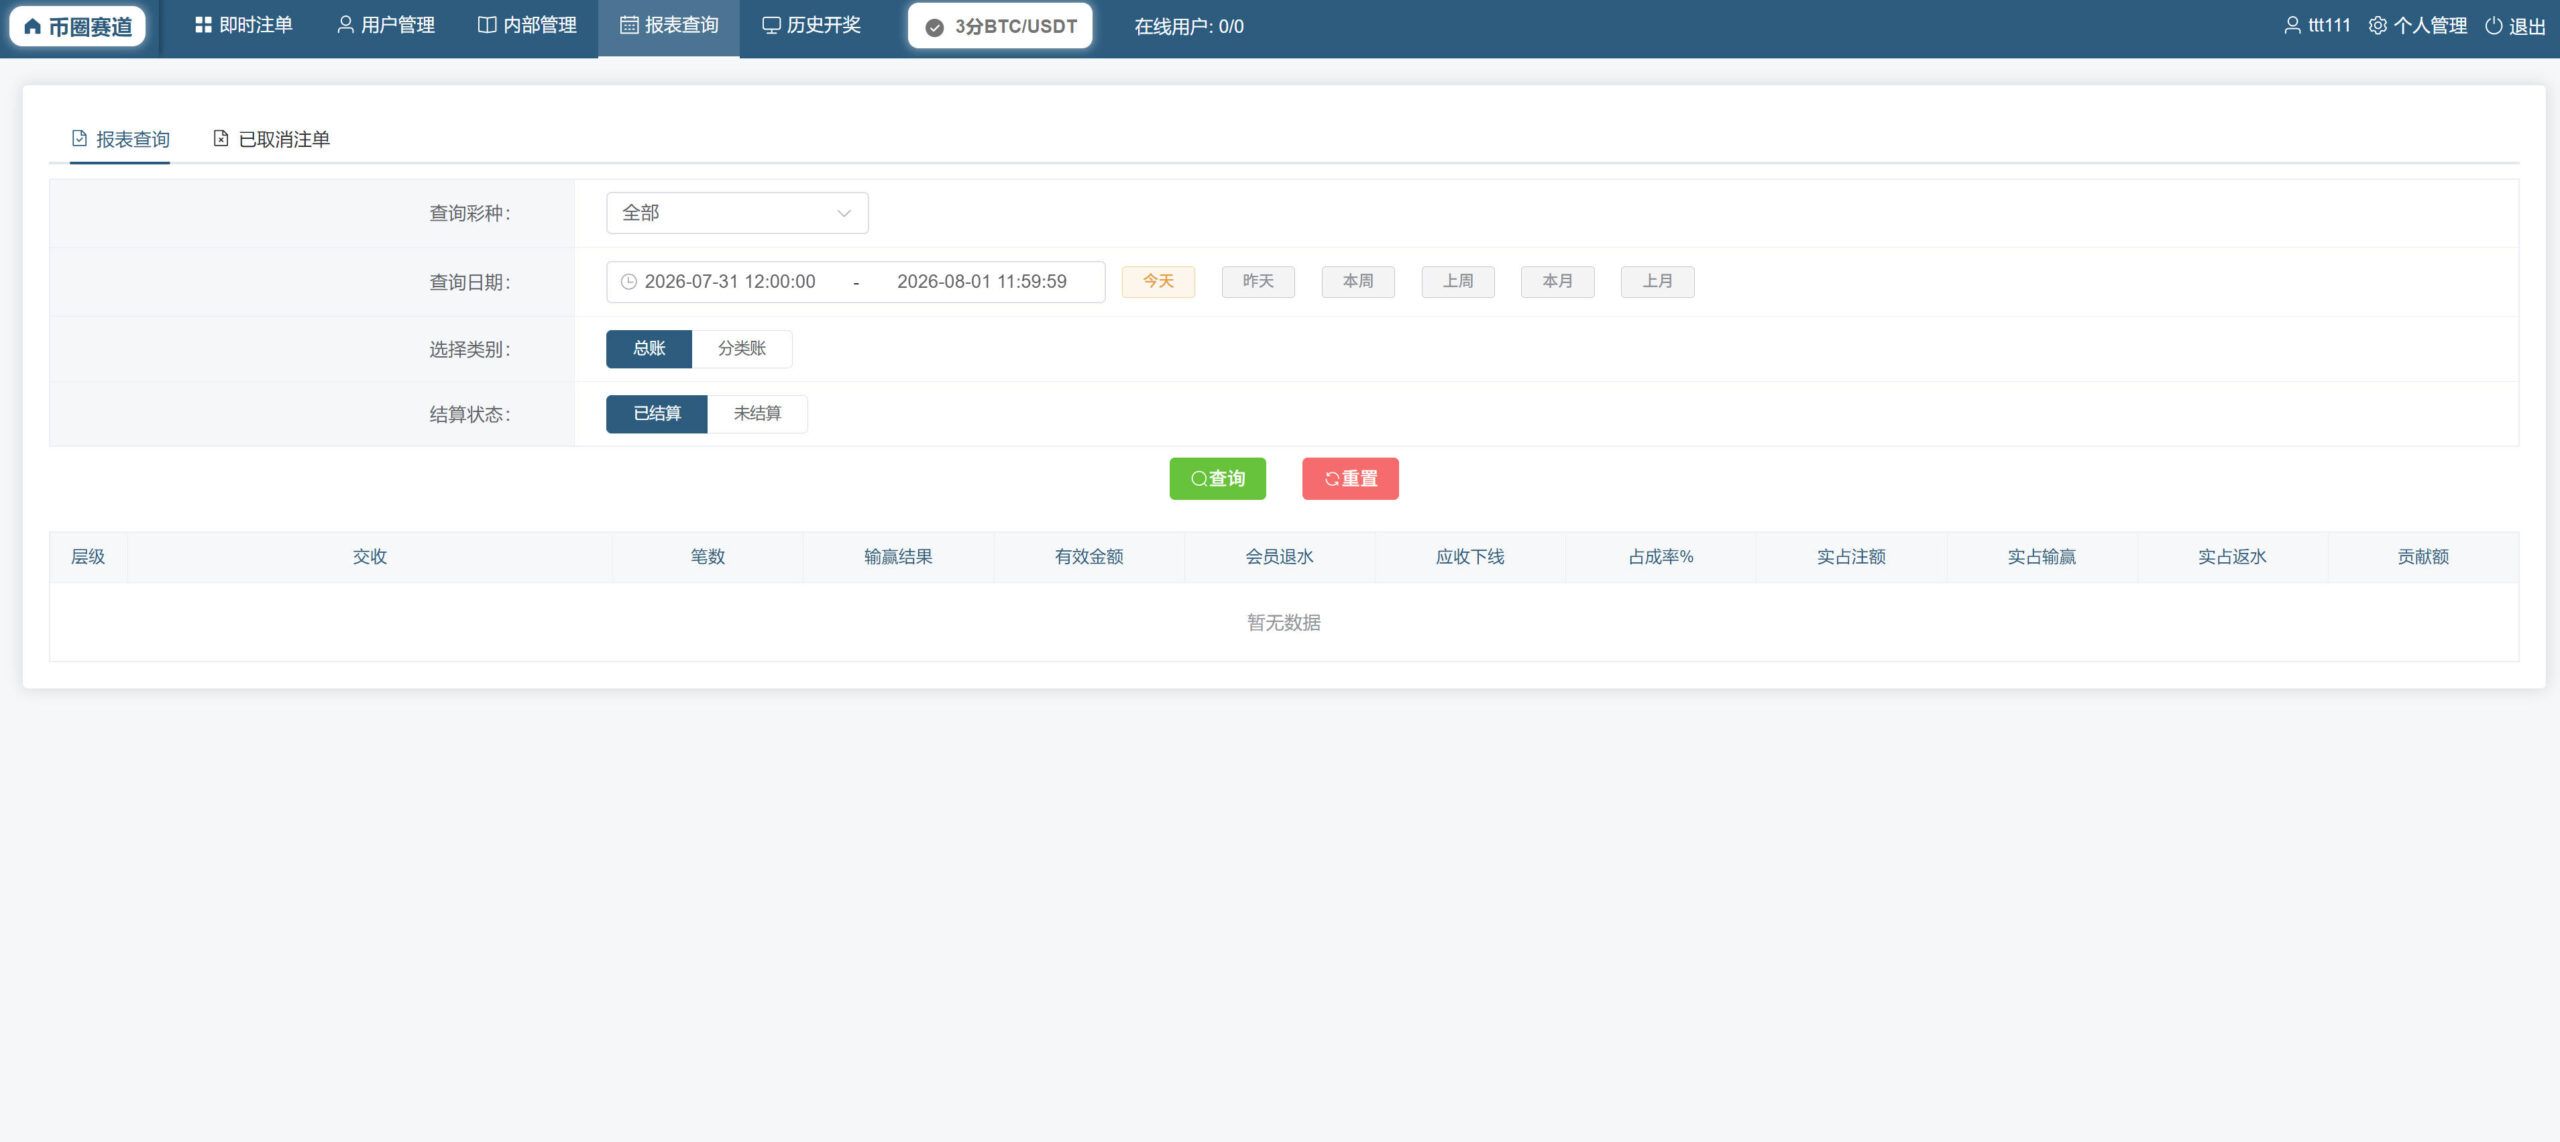Screen dimensions: 2560x1142
Task: Click the person icon beside 用户管理
Action: tap(345, 25)
